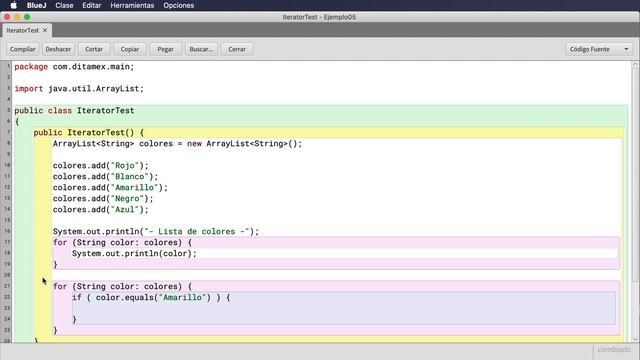
Task: Click the 'Lista de colores' println line
Action: (x=156, y=232)
